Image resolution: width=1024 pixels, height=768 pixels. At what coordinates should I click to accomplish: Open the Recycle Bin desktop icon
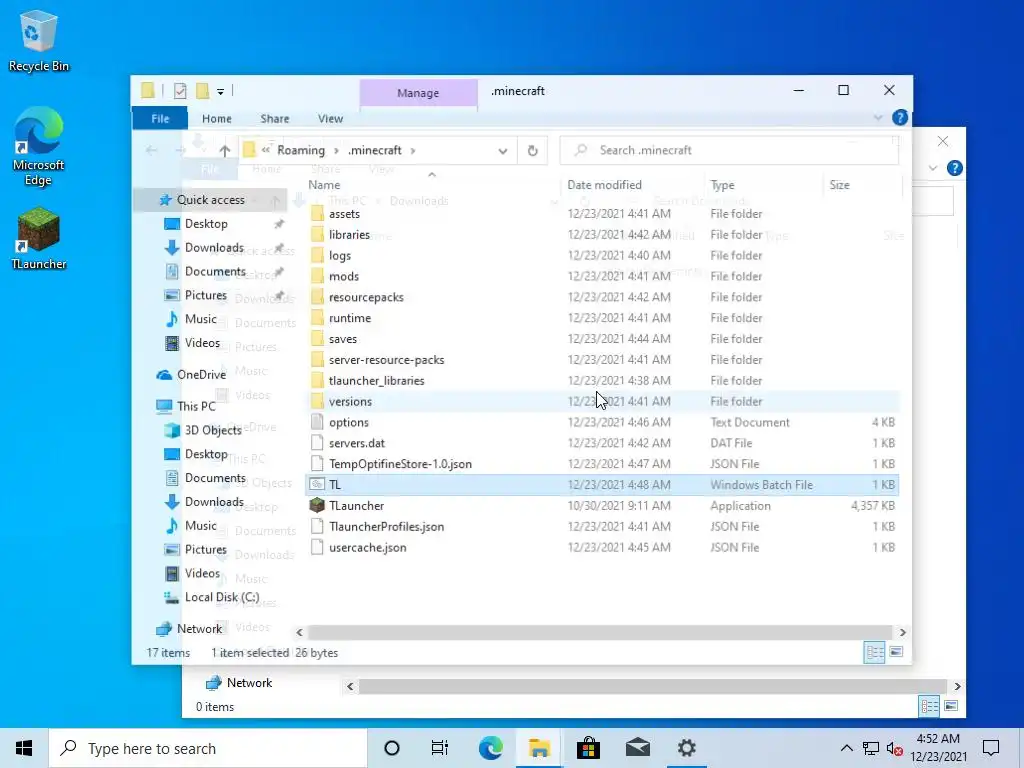(x=38, y=40)
